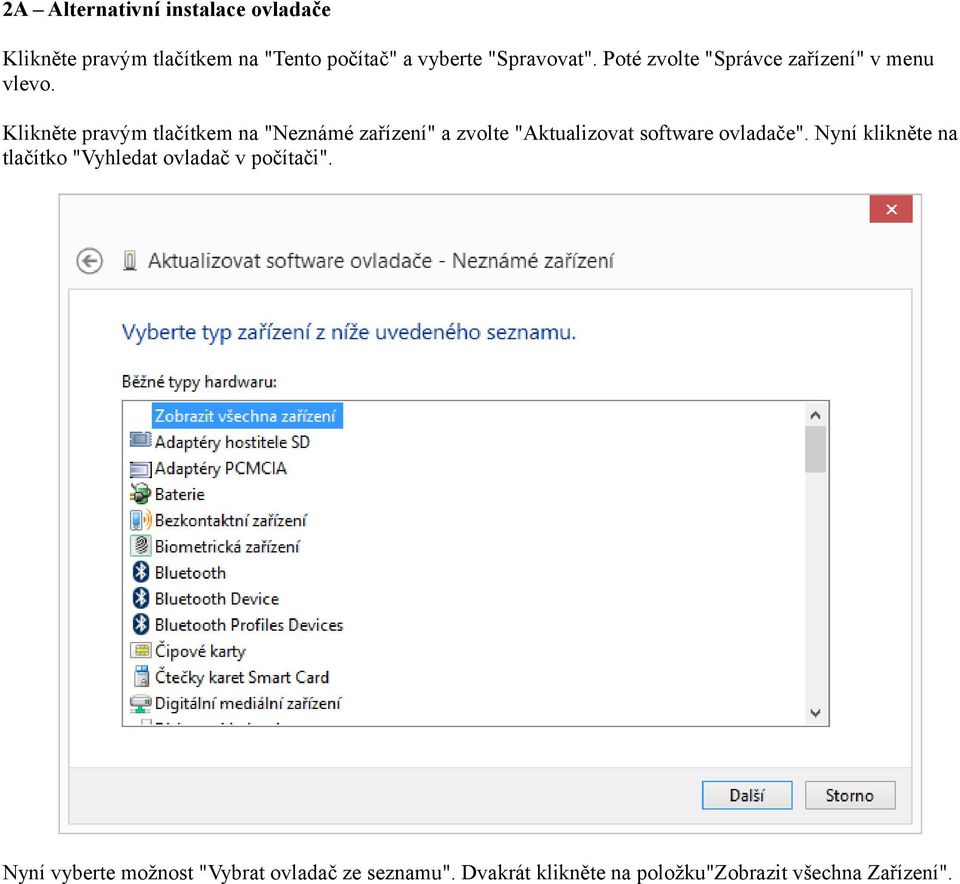The height and width of the screenshot is (884, 960).
Task: Click the device icon beside the dialog title
Action: [129, 261]
